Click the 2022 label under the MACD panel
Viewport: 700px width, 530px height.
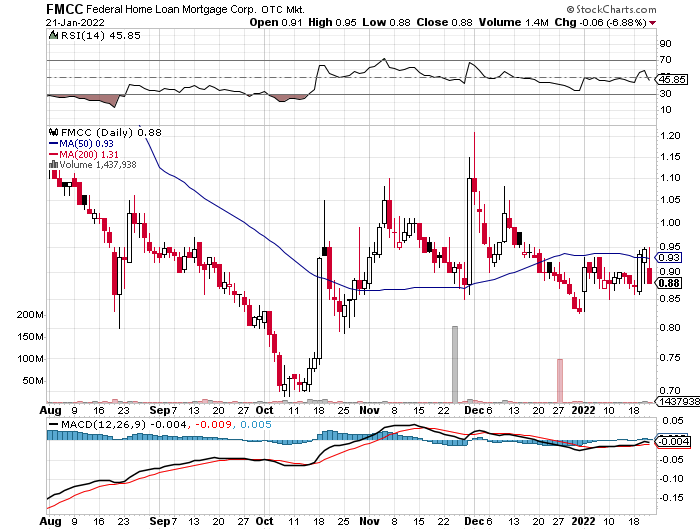pyautogui.click(x=583, y=521)
